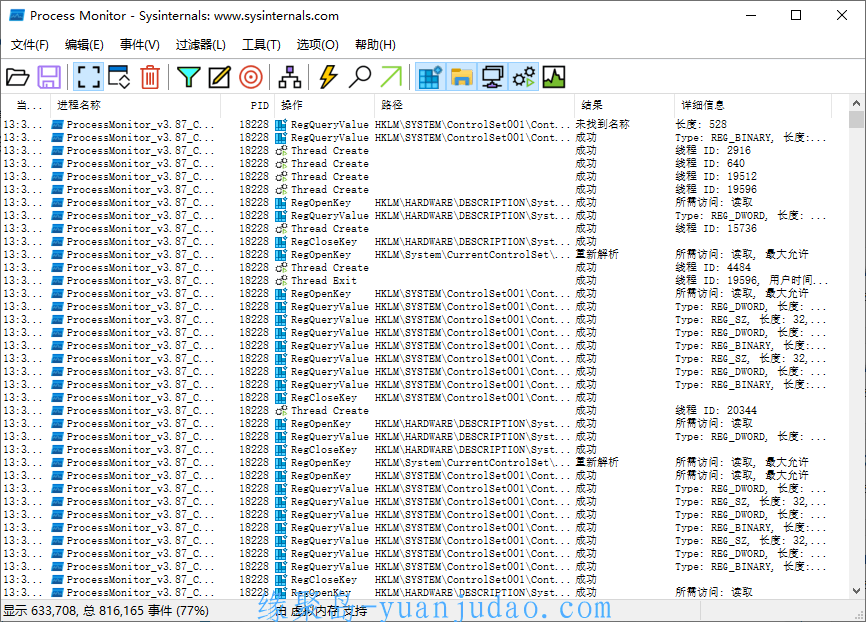Show the process tree icon
The width and height of the screenshot is (866, 622).
pyautogui.click(x=289, y=77)
